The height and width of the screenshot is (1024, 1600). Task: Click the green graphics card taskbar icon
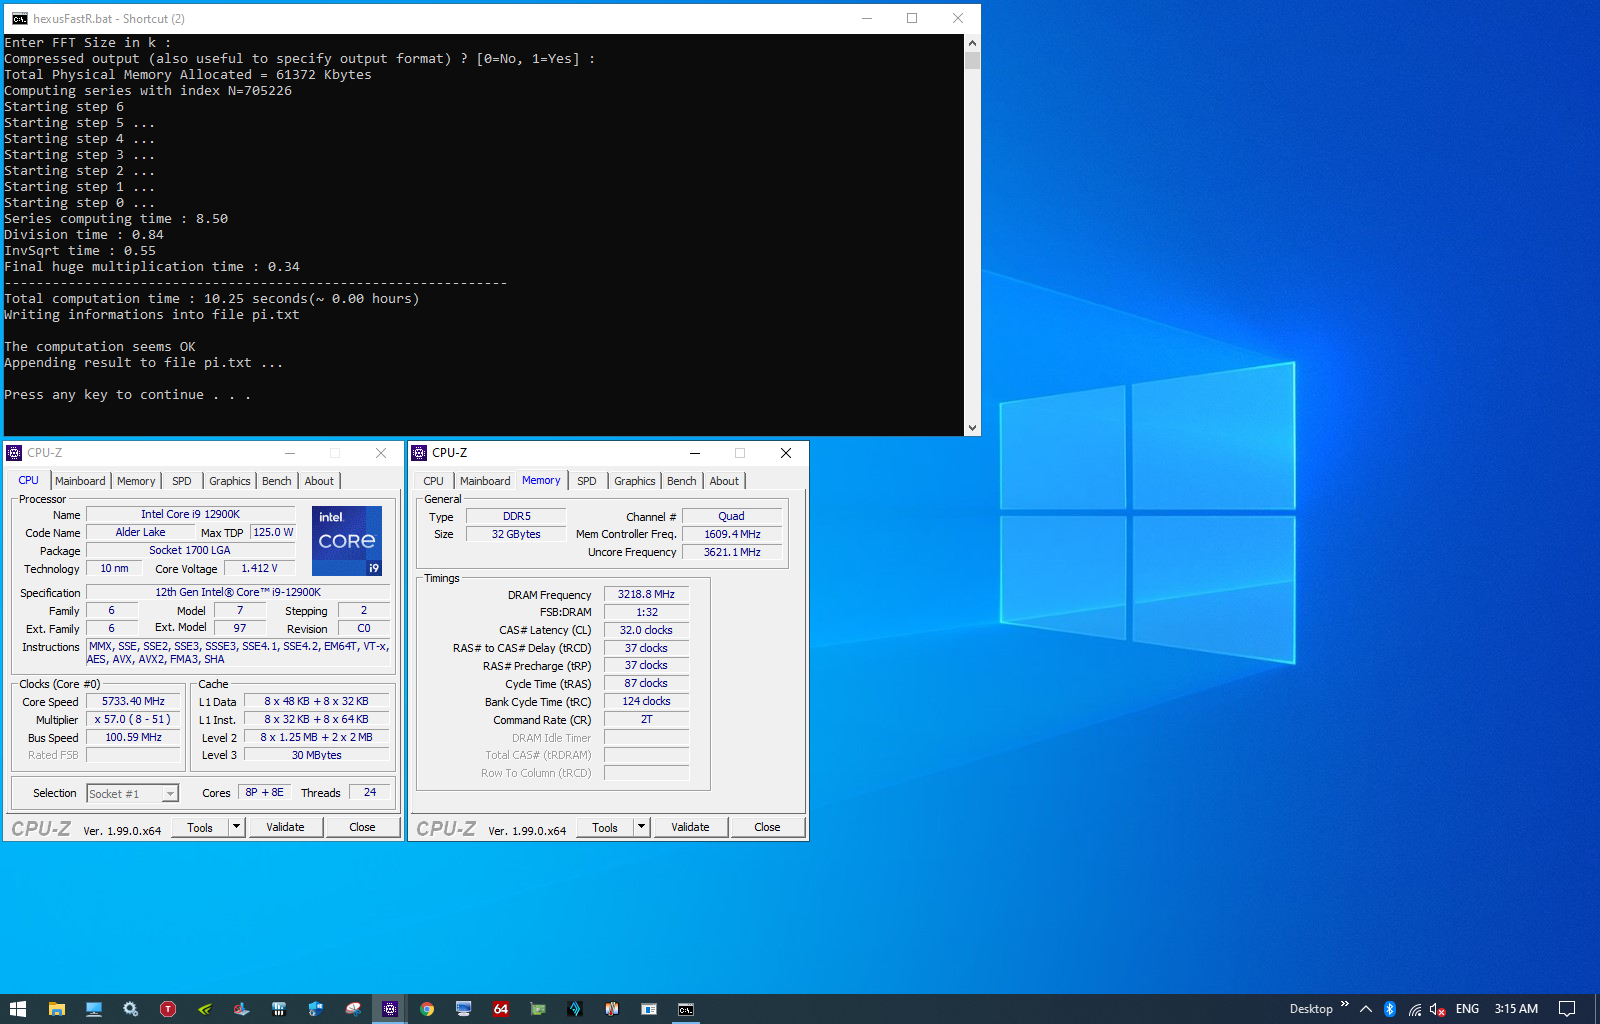(x=538, y=1009)
